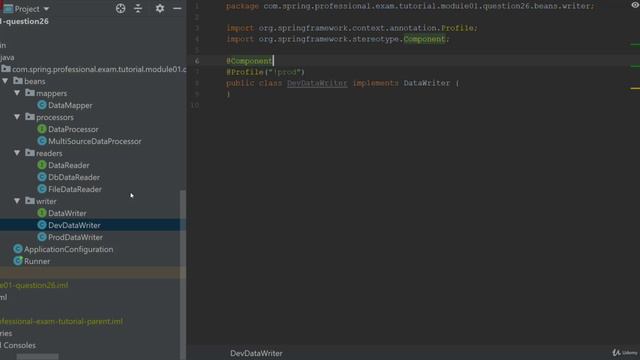Select DataWriter interface in tree
640x360 pixels.
(67, 213)
